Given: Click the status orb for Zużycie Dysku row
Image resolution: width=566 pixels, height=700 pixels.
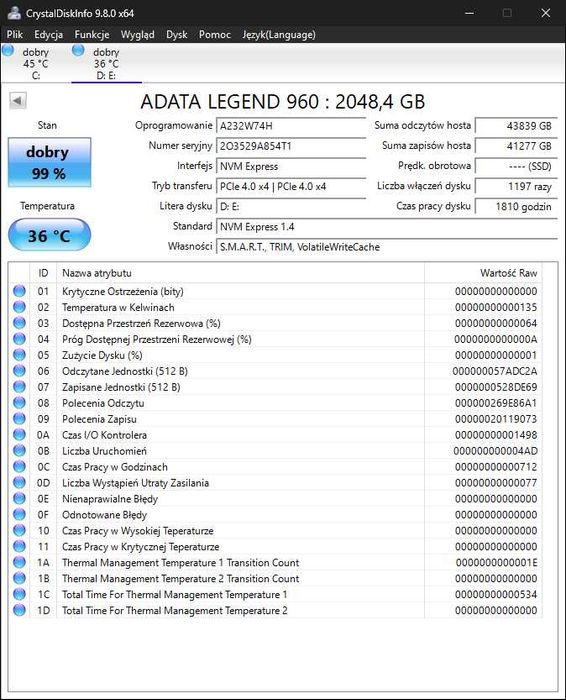Looking at the screenshot, I should coord(19,355).
